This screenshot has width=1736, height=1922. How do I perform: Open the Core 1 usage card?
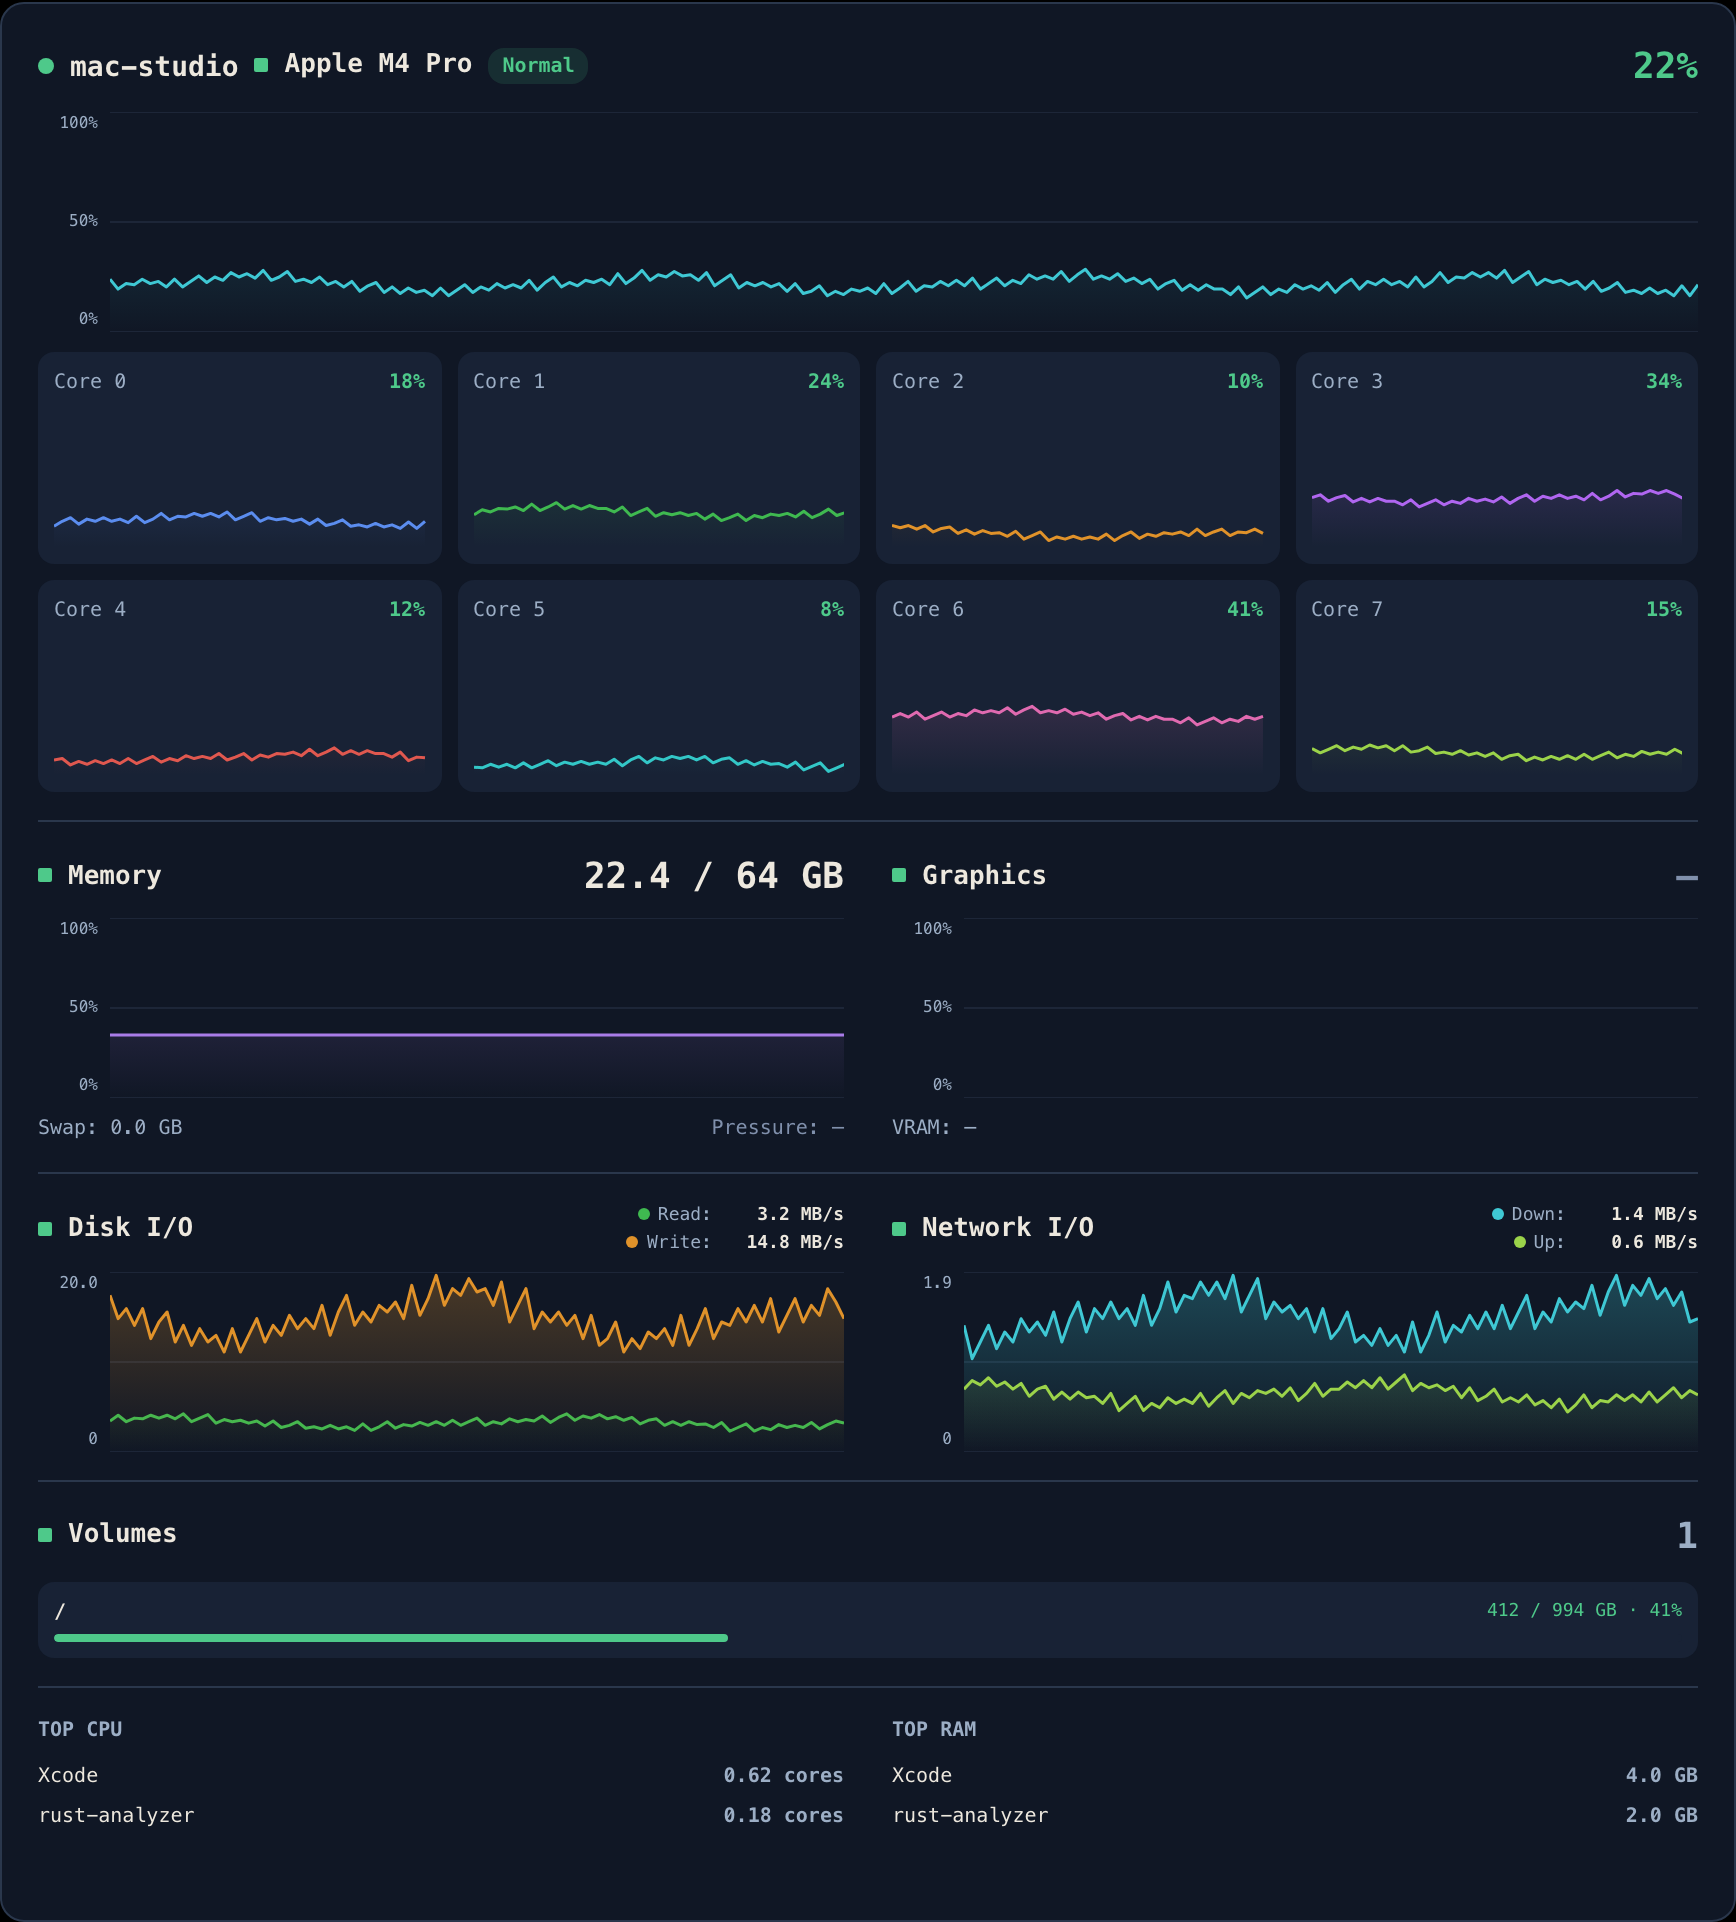659,458
